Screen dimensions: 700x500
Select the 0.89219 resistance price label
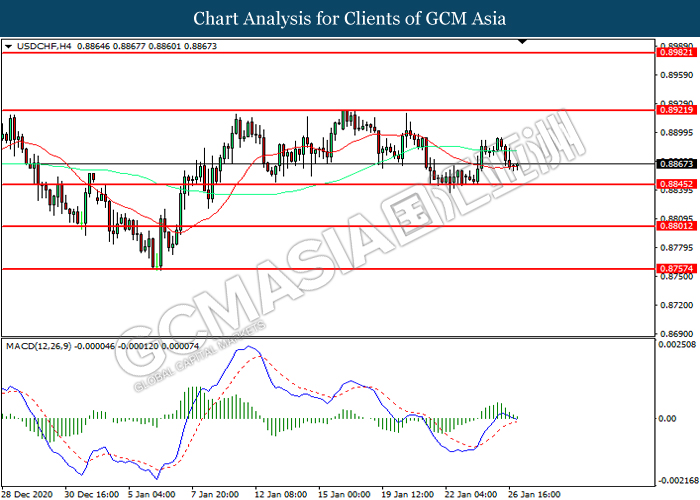[x=677, y=110]
